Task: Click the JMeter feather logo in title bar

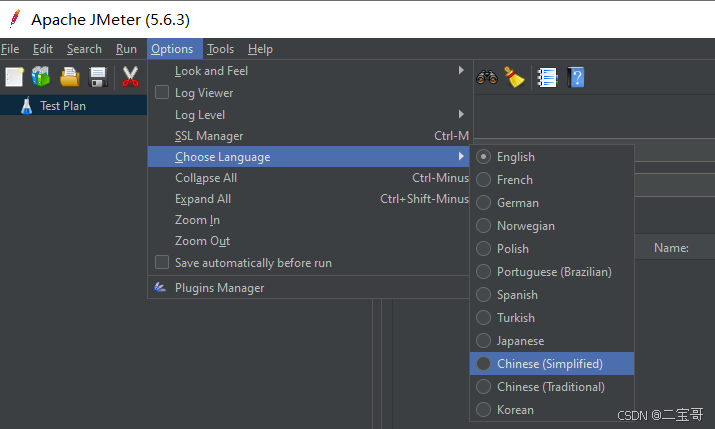Action: pos(15,19)
